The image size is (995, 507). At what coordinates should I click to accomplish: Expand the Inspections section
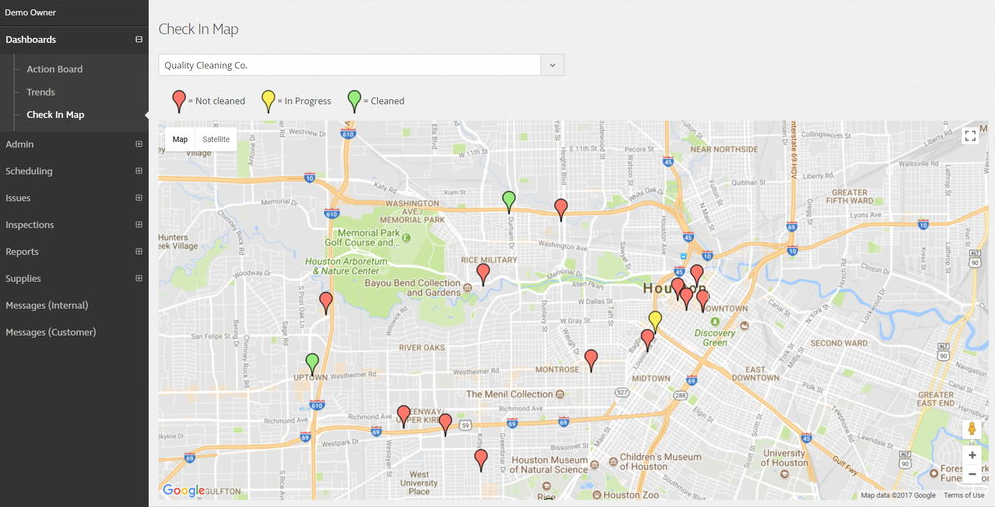click(138, 225)
